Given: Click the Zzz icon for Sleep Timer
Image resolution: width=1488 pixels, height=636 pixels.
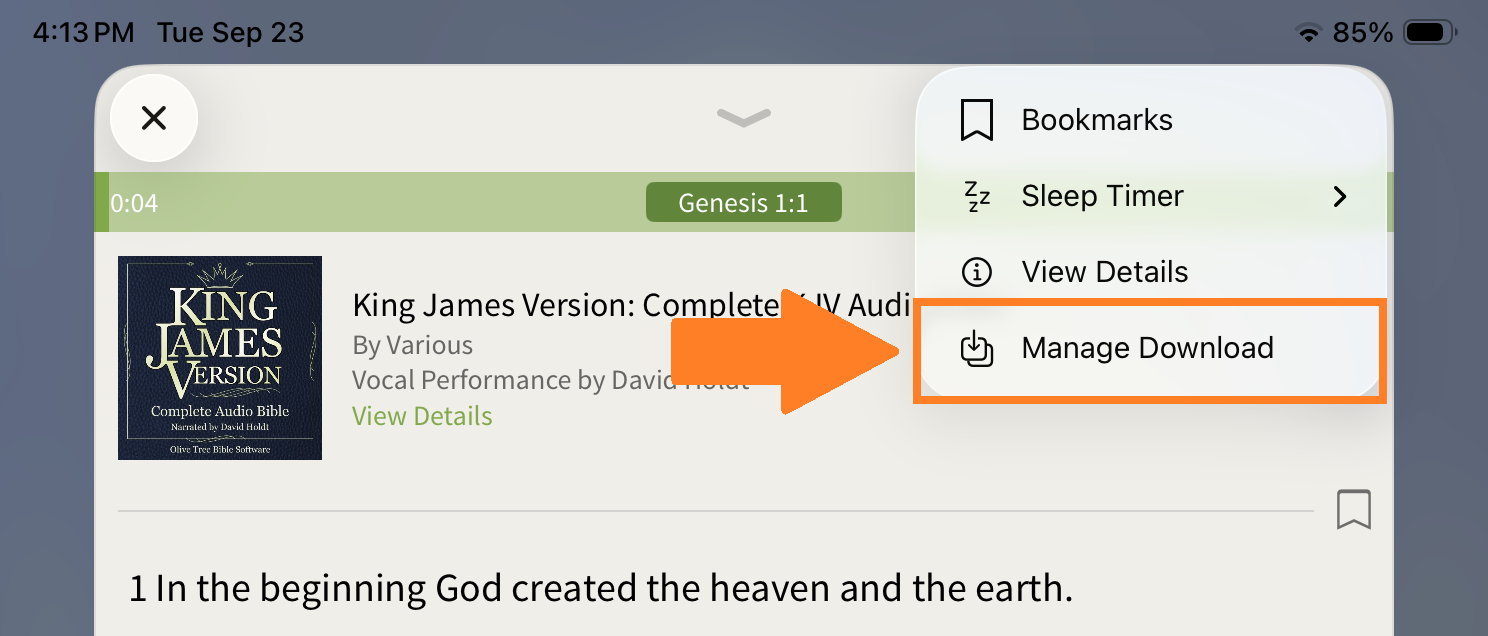Looking at the screenshot, I should coord(976,197).
